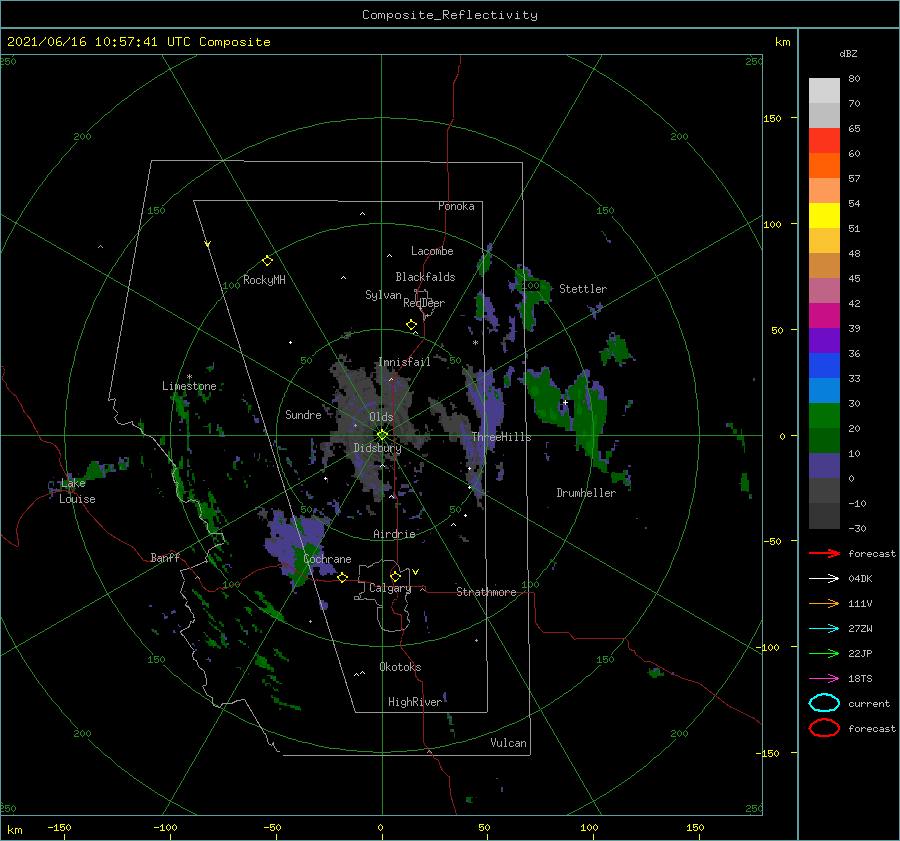Click the Strathmore town label
Image resolution: width=900 pixels, height=841 pixels.
click(486, 592)
